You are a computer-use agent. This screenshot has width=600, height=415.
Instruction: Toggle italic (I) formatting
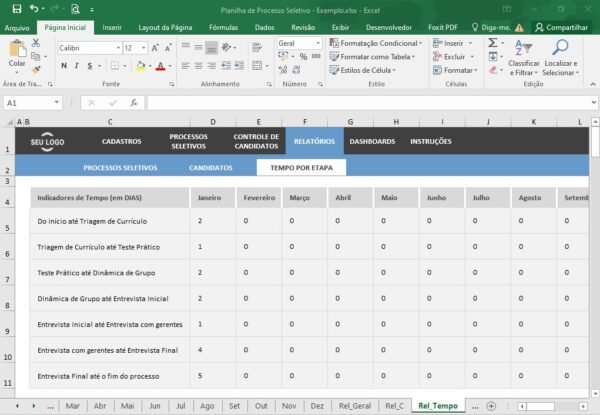(x=77, y=66)
